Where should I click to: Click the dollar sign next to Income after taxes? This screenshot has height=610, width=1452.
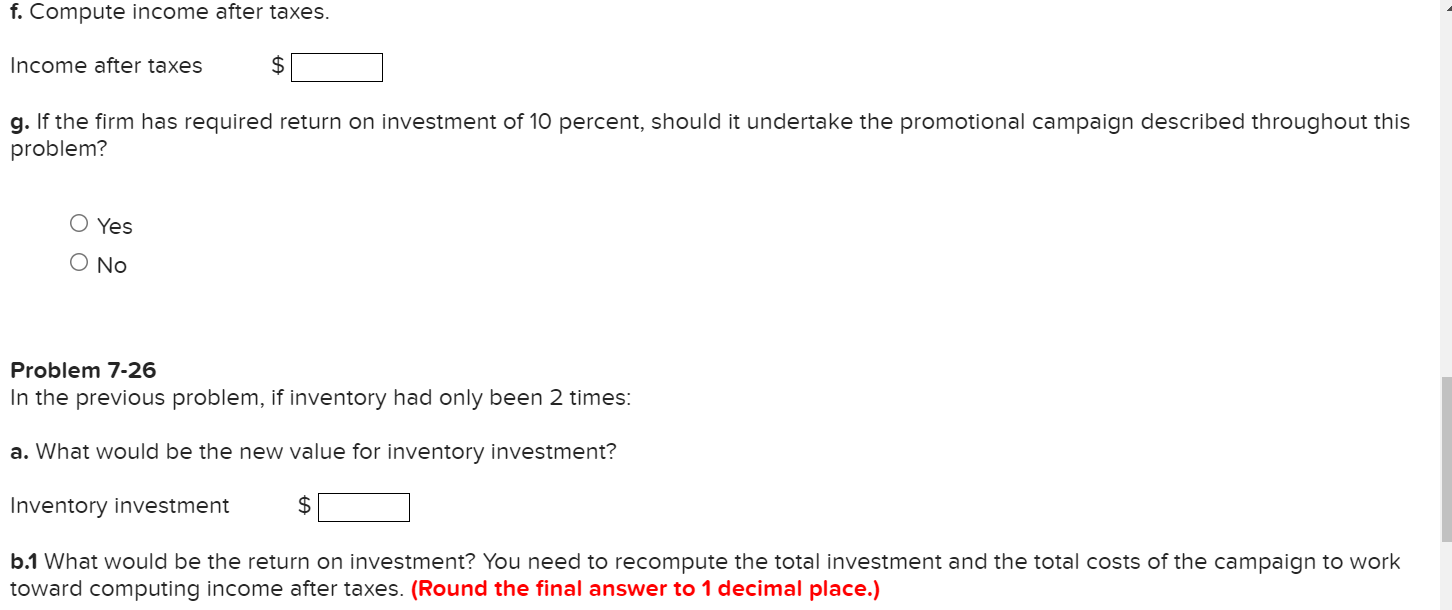coord(277,65)
